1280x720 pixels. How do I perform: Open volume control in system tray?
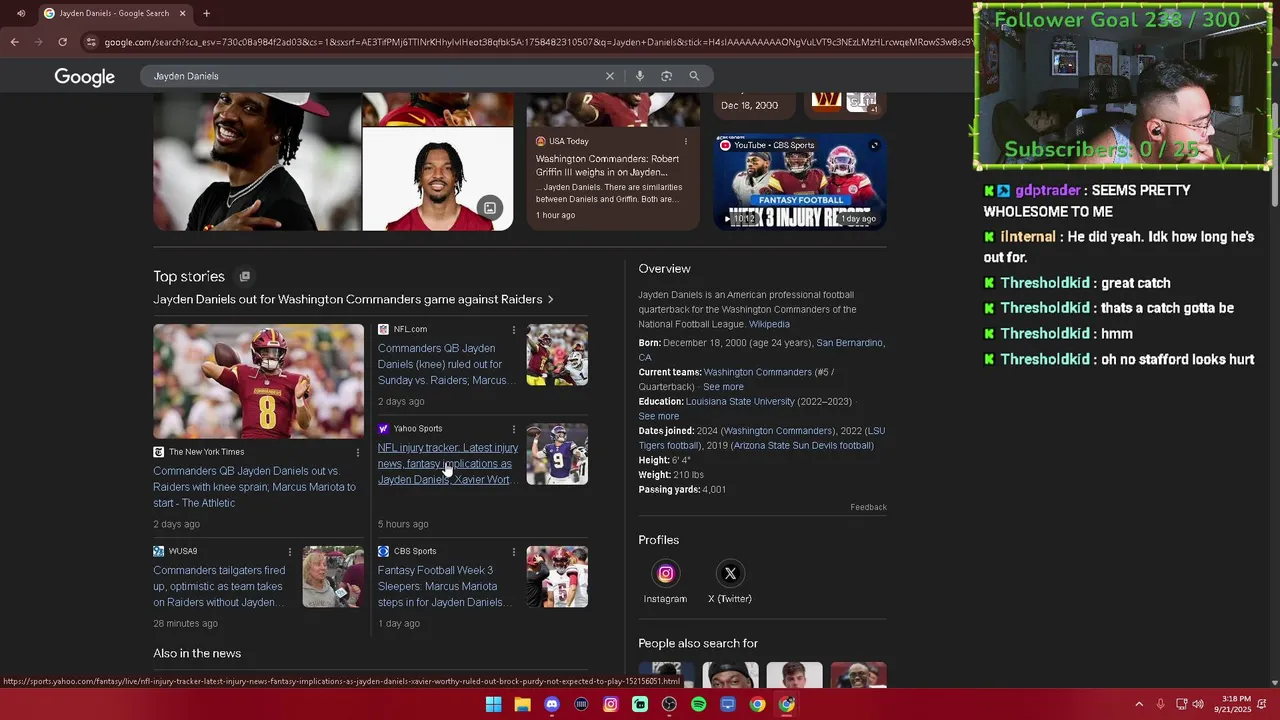(1198, 704)
